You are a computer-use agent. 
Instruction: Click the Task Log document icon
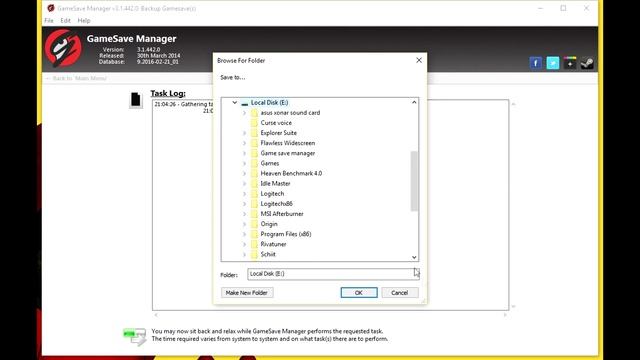[136, 100]
